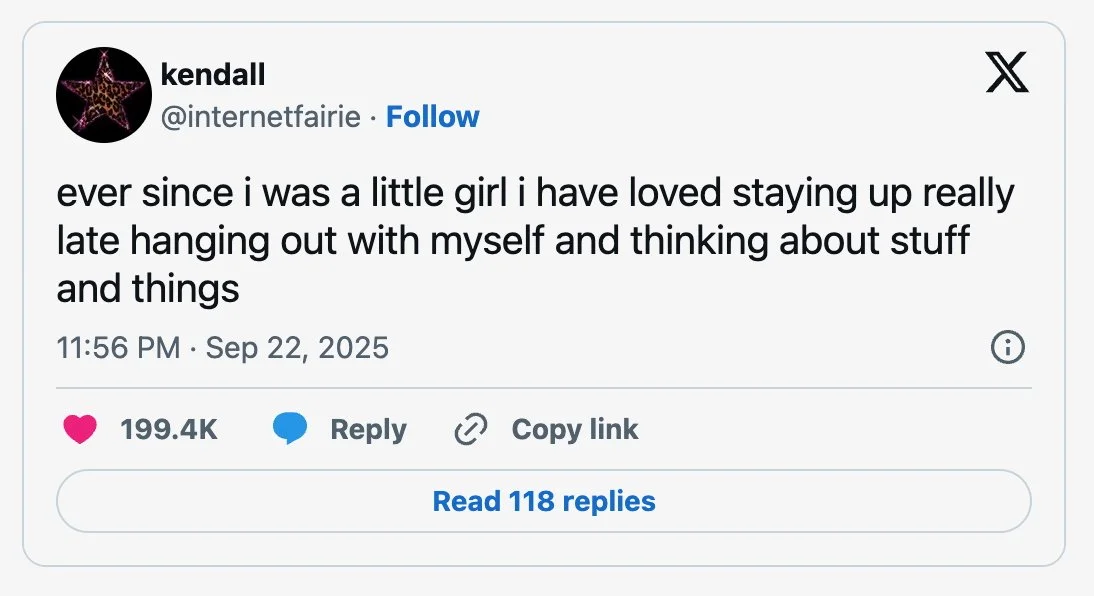Screen dimensions: 1094x596
Task: Open the kendall display name
Action: click(212, 73)
